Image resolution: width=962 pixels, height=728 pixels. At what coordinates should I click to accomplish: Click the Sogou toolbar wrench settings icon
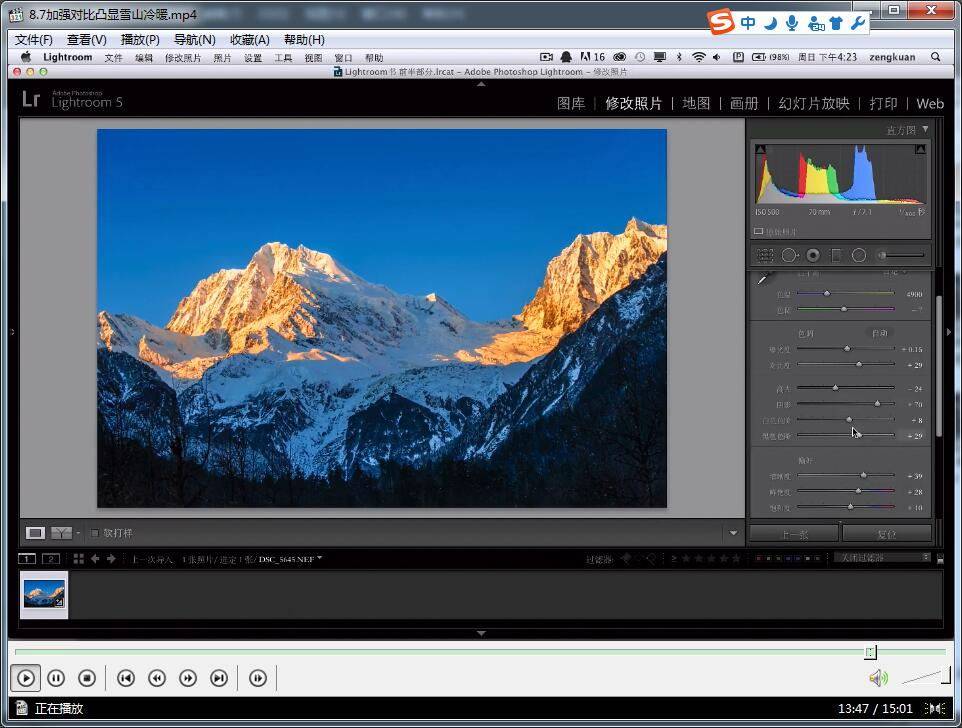[857, 23]
